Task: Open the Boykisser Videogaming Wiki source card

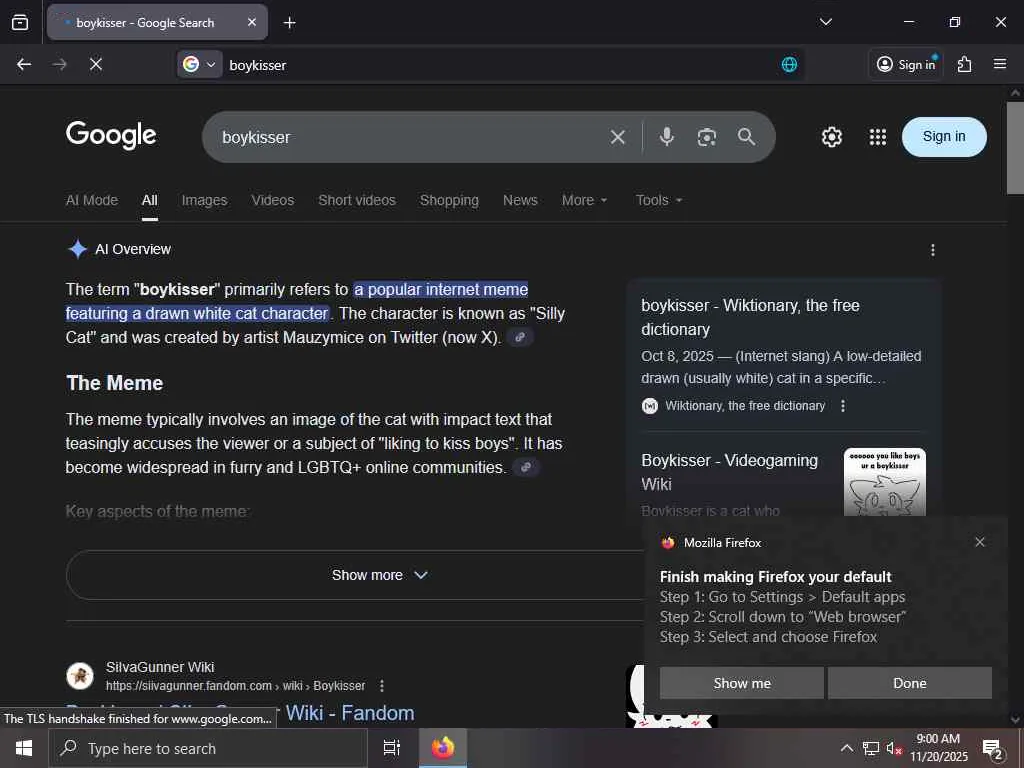Action: (729, 472)
